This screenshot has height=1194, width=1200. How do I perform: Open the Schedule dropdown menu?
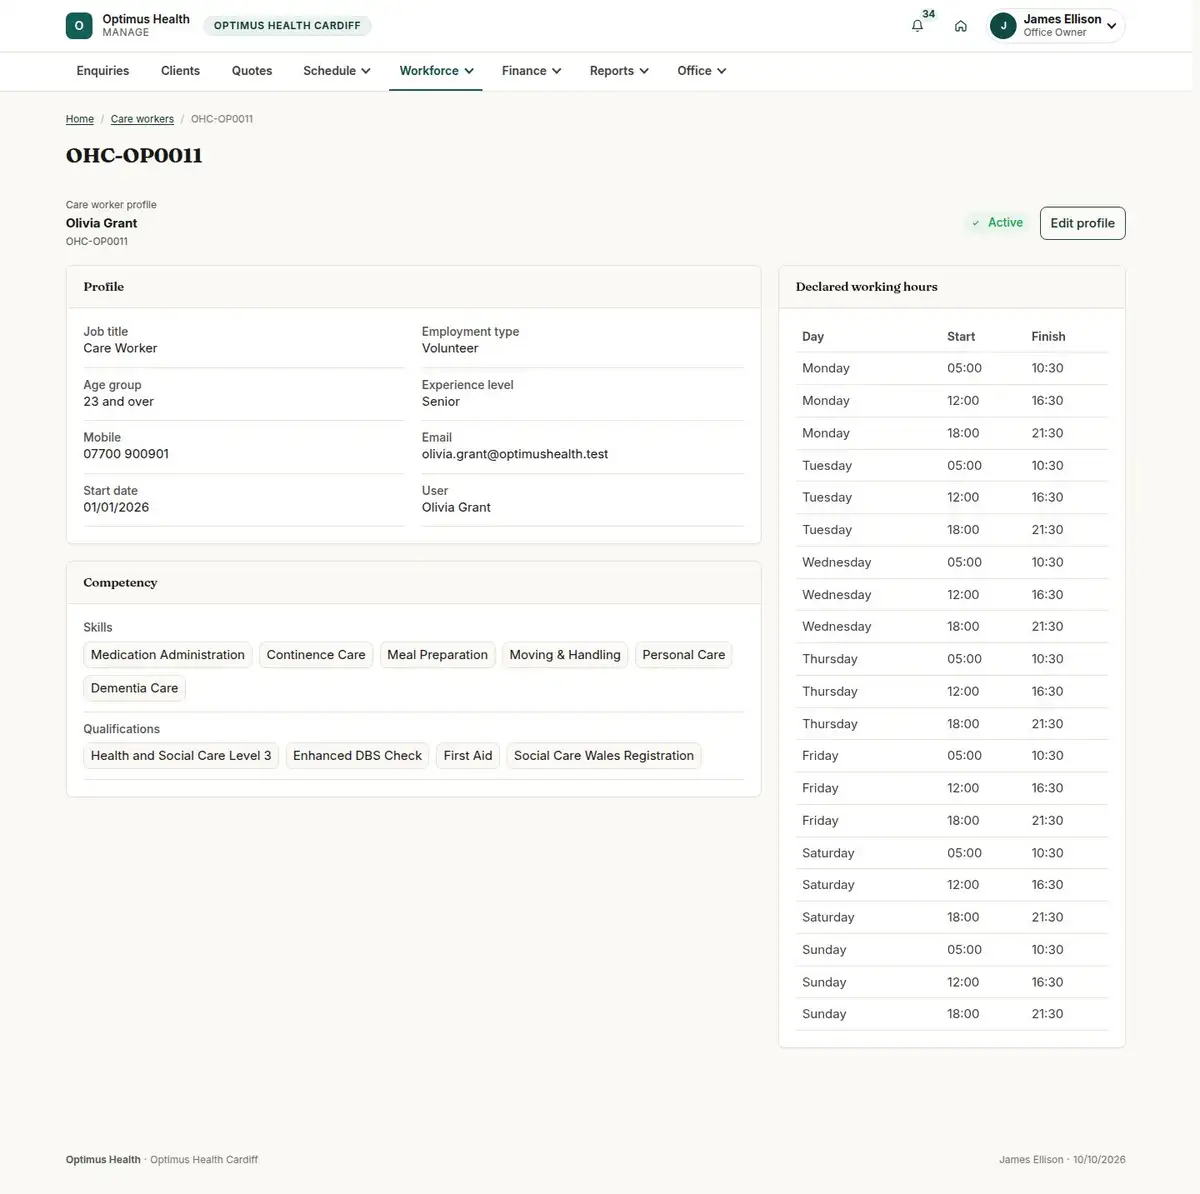point(337,71)
